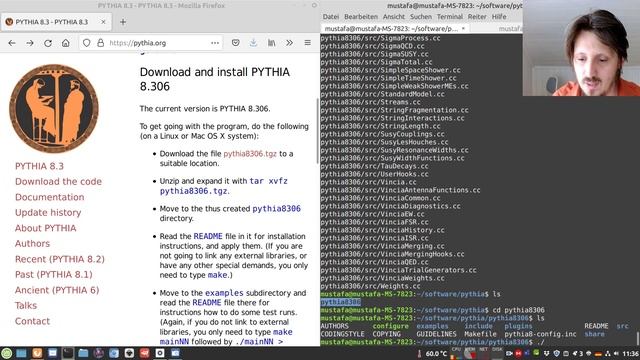Image resolution: width=640 pixels, height=360 pixels.
Task: Show desktop from taskbar
Action: click(x=21, y=353)
